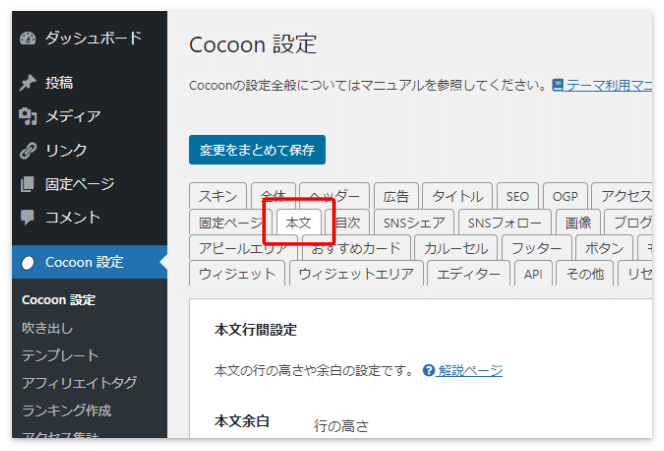Image resolution: width=664 pixels, height=451 pixels.
Task: Switch to the SNSシェア tab
Action: click(x=414, y=222)
